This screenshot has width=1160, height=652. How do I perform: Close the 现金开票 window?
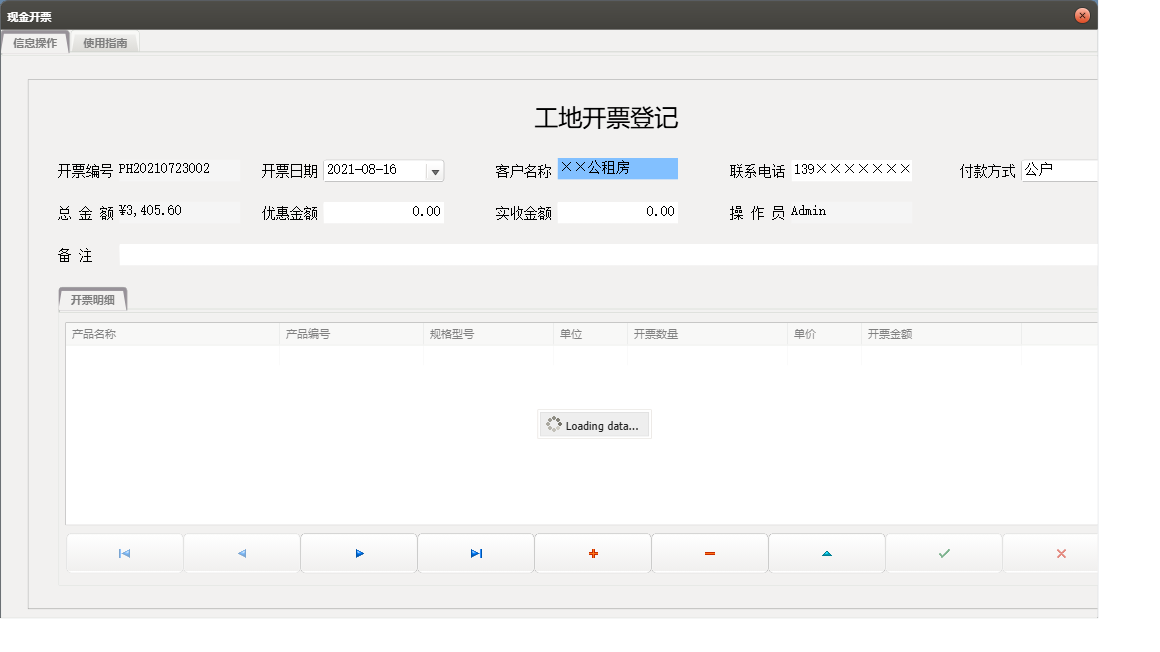(x=1082, y=14)
